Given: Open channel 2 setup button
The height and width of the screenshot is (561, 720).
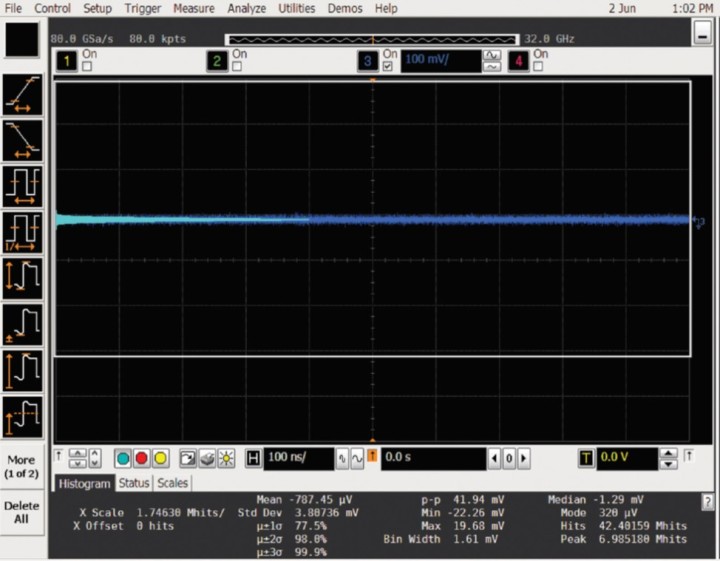Looking at the screenshot, I should coord(217,61).
